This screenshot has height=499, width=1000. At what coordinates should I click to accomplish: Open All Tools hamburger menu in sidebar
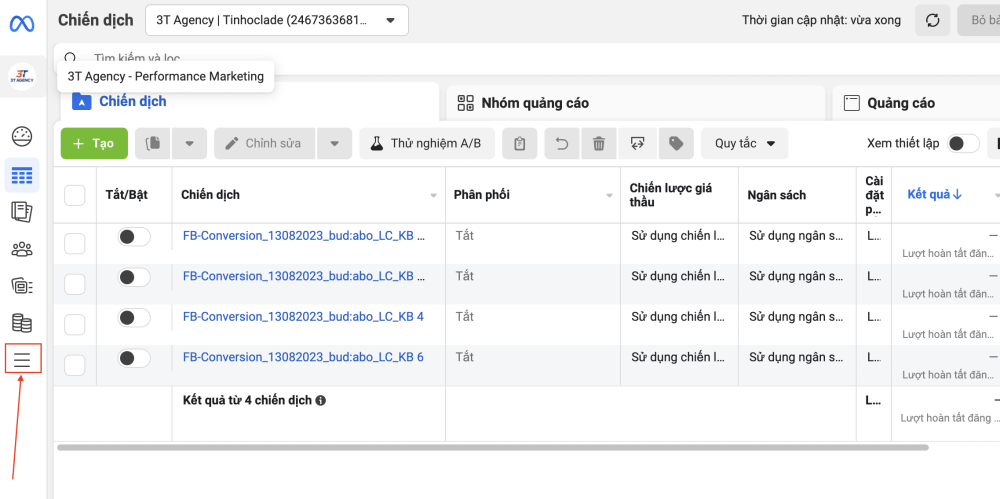pos(22,359)
